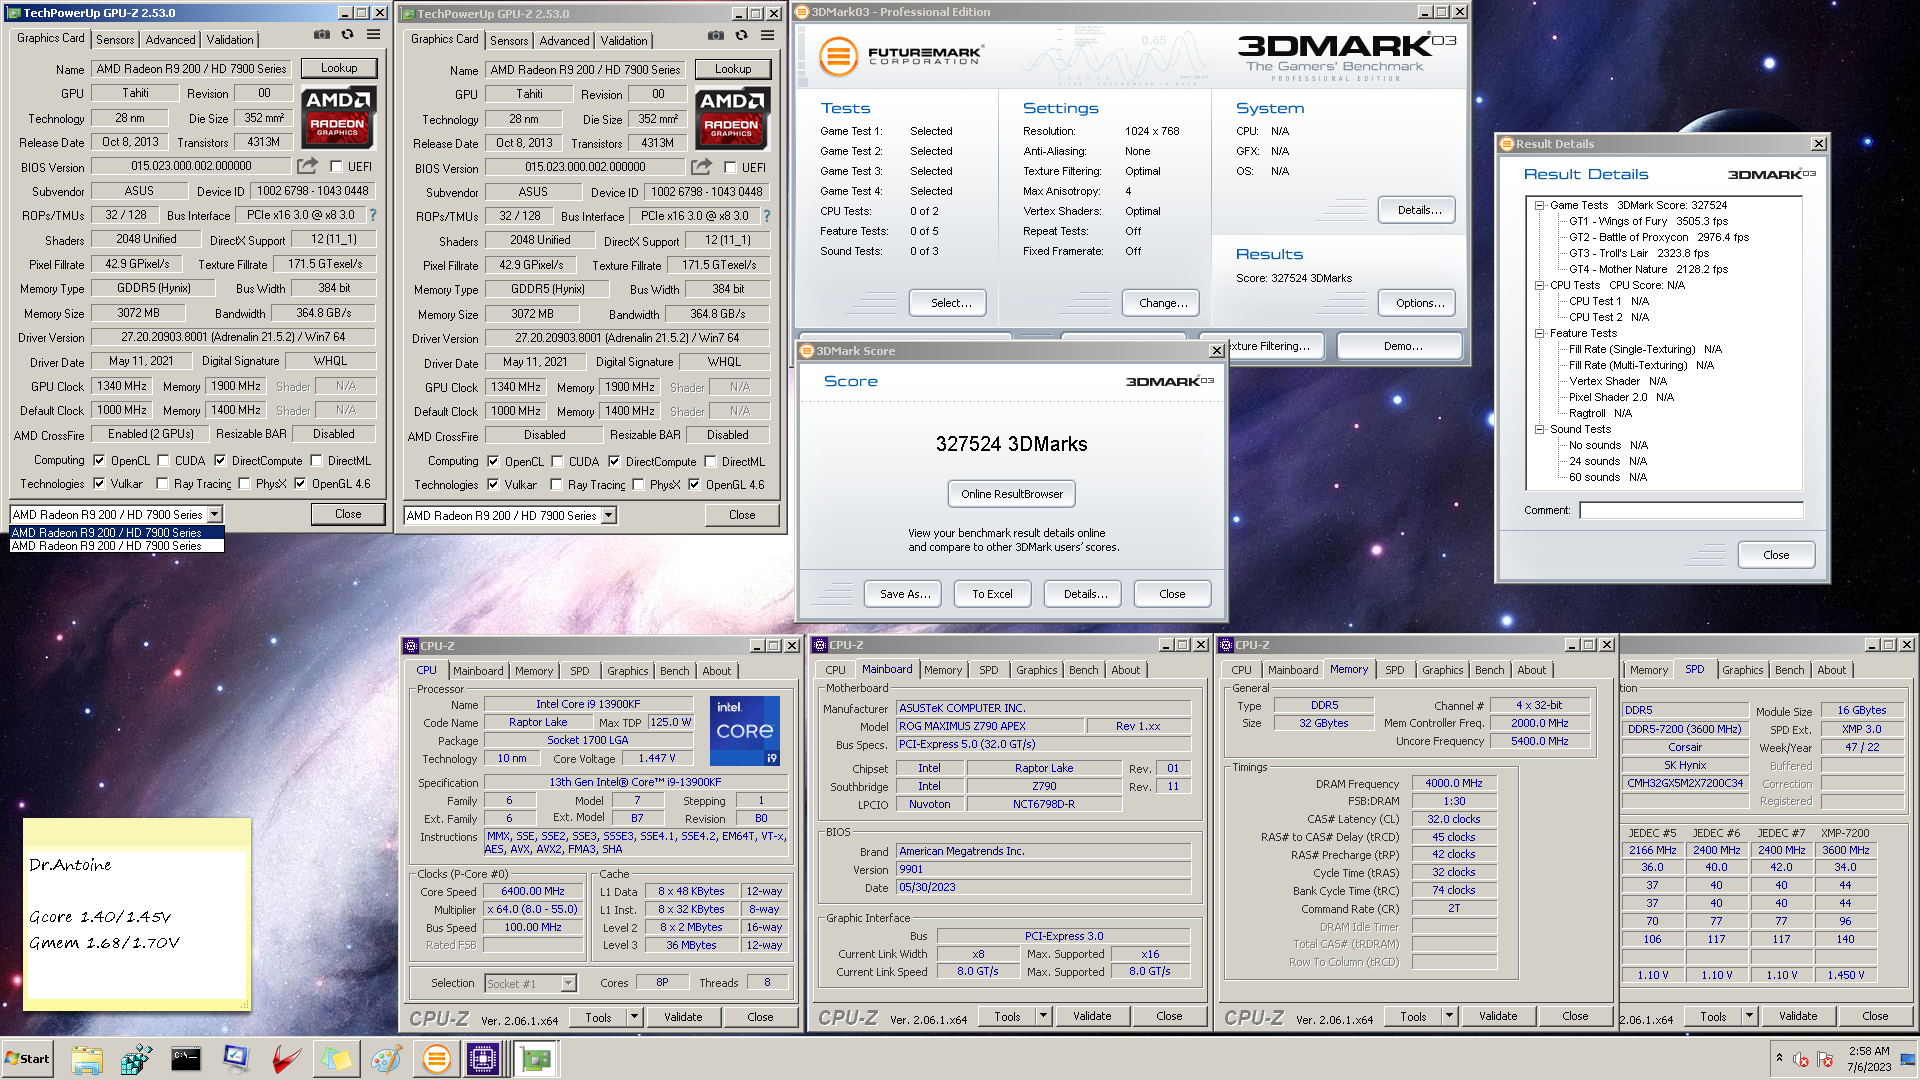Screen dimensions: 1920x1080
Task: Select second GPU entry in left GPU-Z dropdown list
Action: pyautogui.click(x=116, y=546)
